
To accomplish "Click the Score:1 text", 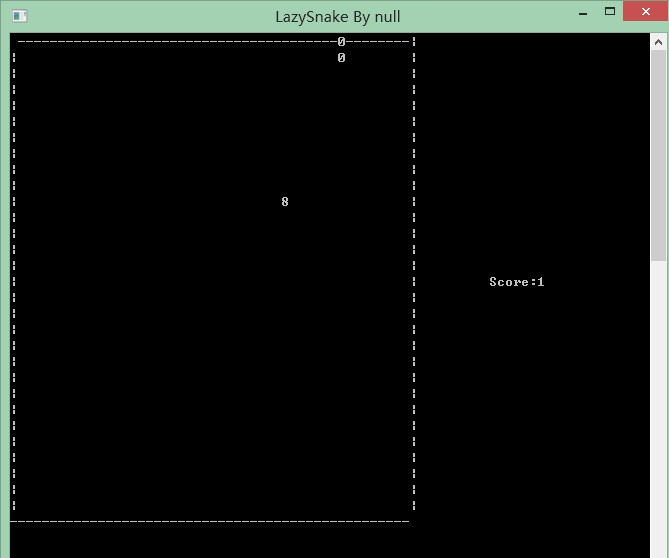I will pos(517,282).
